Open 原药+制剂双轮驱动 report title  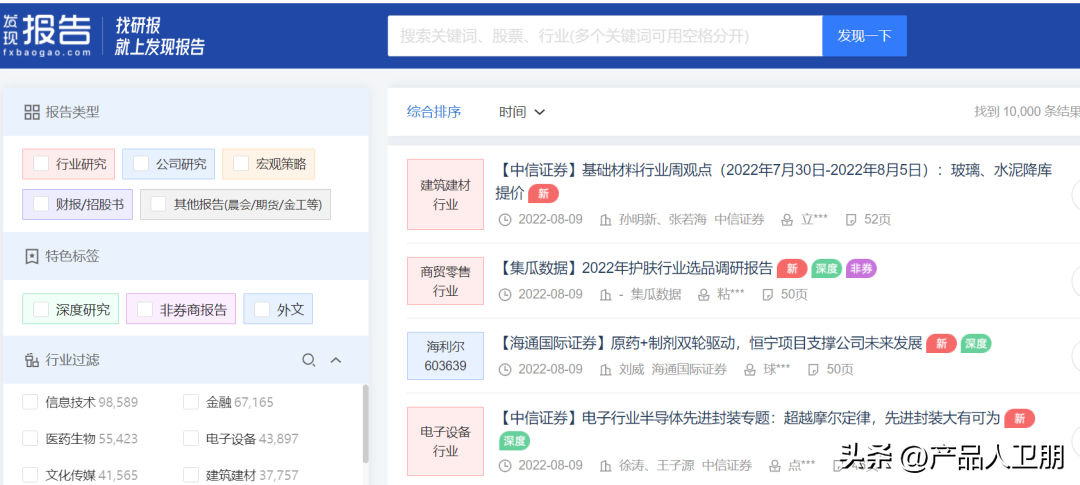point(708,343)
